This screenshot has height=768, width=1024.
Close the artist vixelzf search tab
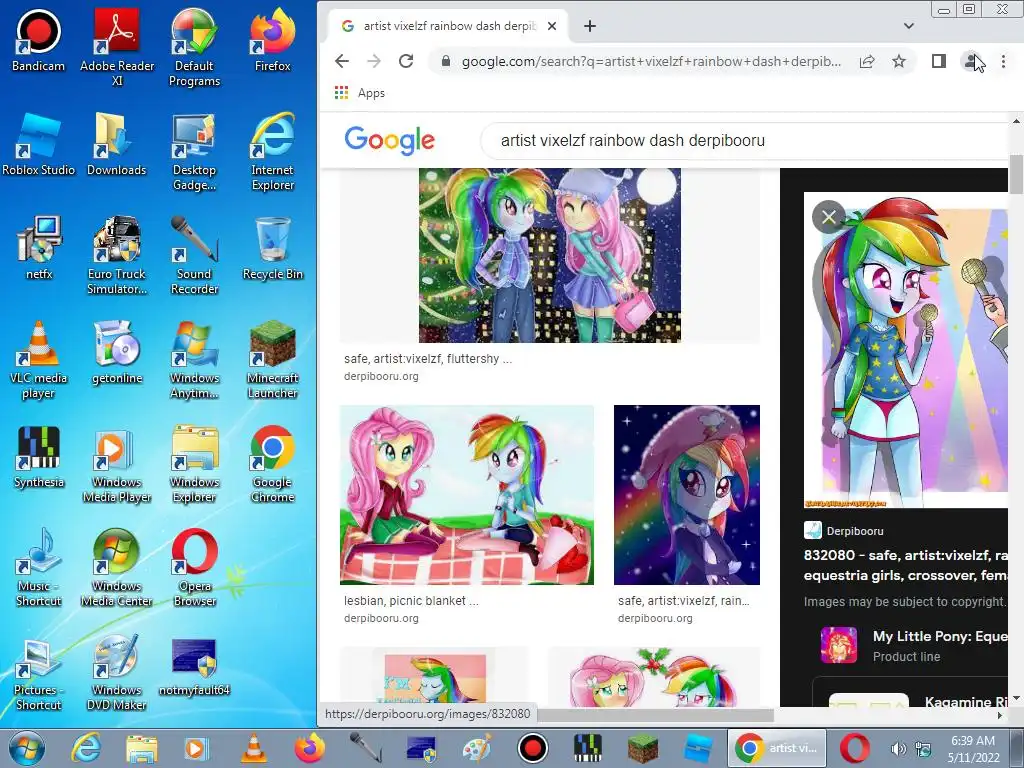[552, 26]
